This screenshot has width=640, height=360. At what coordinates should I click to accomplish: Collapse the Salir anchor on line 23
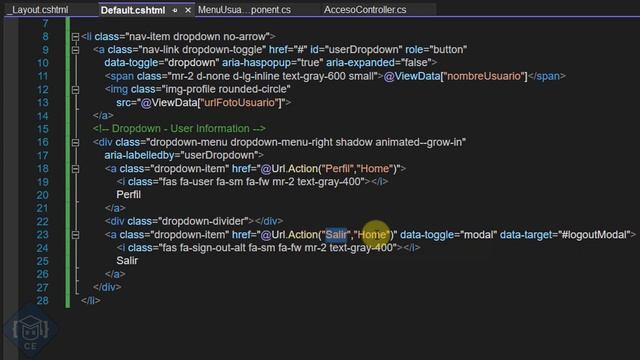[76, 235]
